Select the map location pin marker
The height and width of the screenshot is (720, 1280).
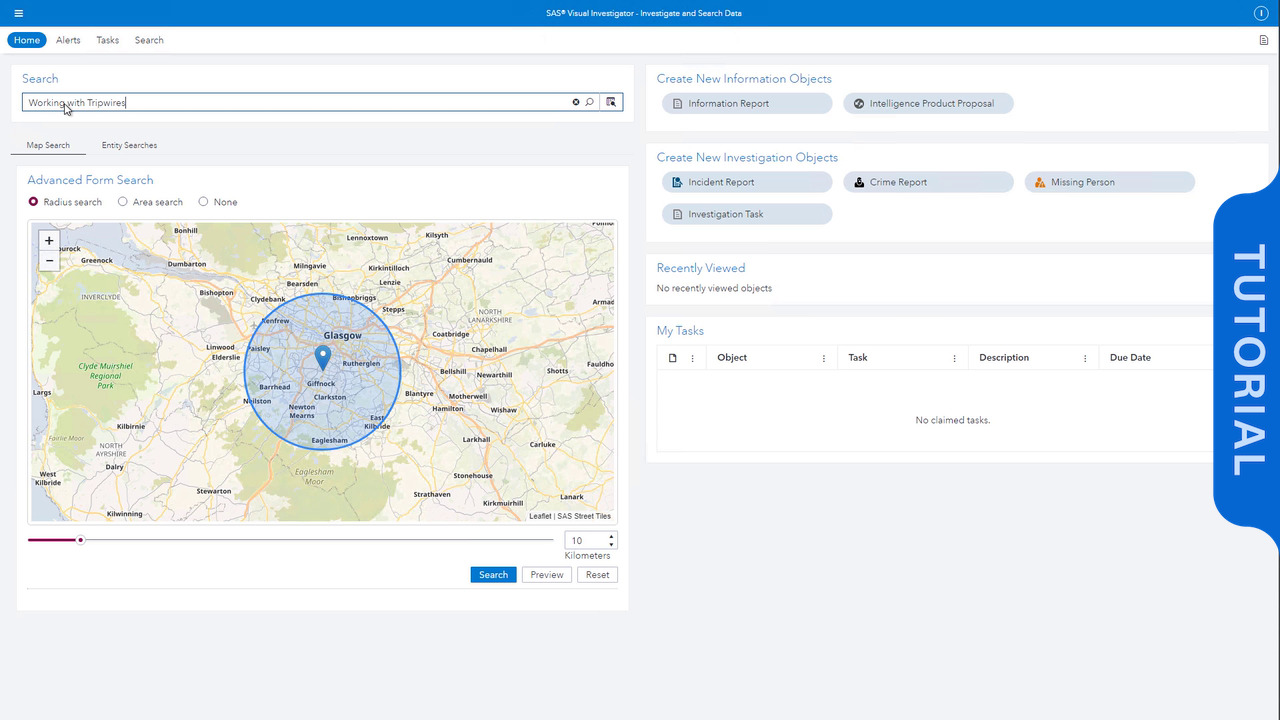click(x=323, y=357)
